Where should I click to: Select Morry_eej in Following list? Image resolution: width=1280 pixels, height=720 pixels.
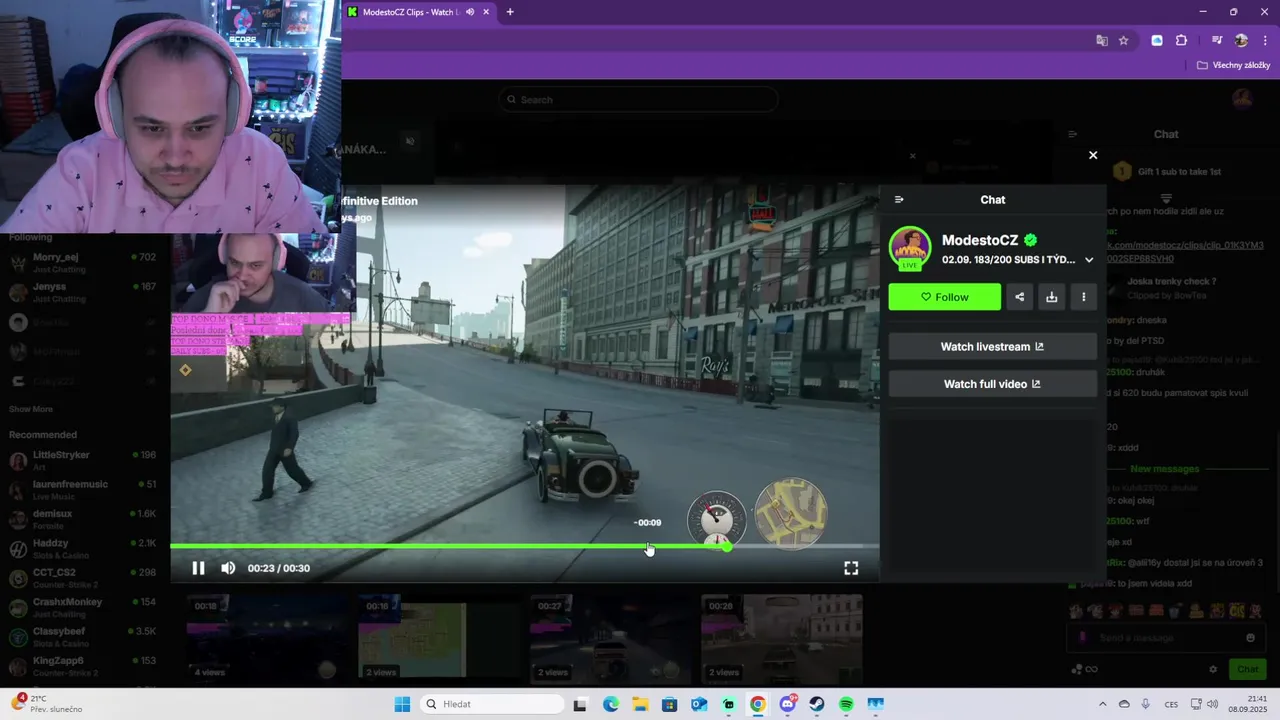click(82, 263)
